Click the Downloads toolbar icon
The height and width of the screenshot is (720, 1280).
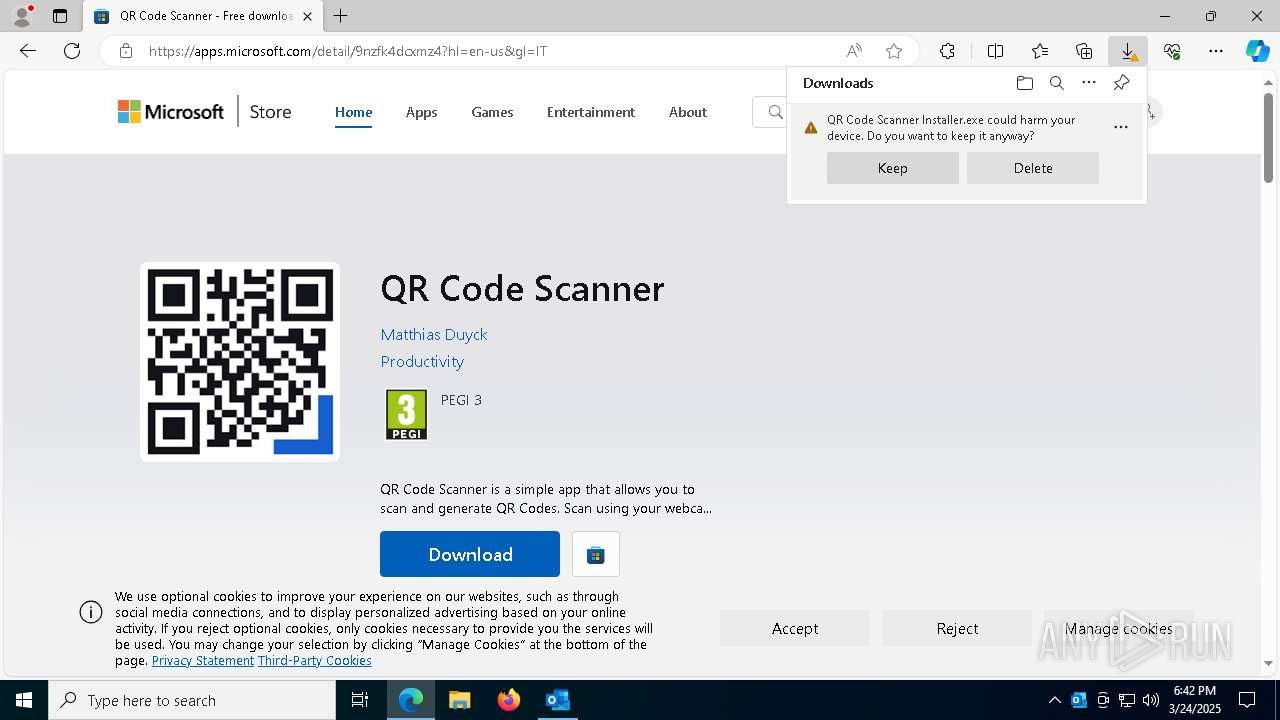point(1128,51)
